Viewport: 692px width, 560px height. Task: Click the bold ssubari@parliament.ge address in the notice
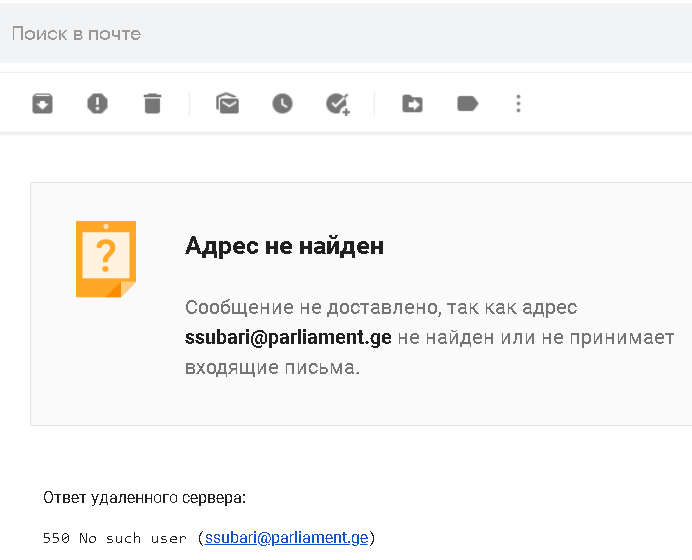click(x=288, y=338)
